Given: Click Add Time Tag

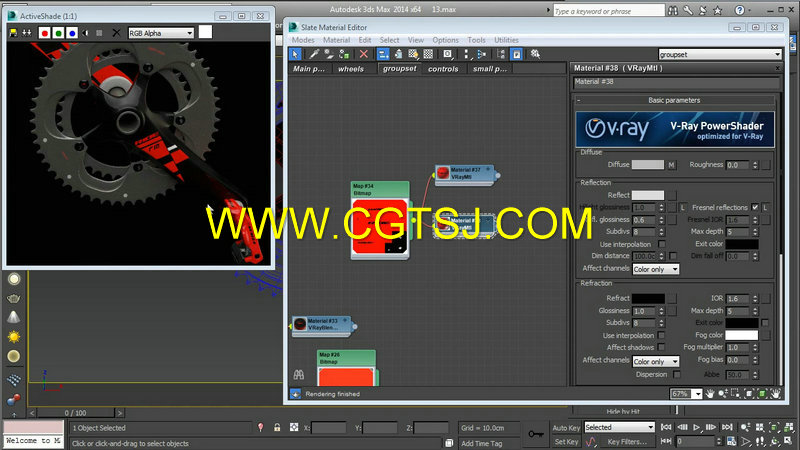Looking at the screenshot, I should point(482,443).
